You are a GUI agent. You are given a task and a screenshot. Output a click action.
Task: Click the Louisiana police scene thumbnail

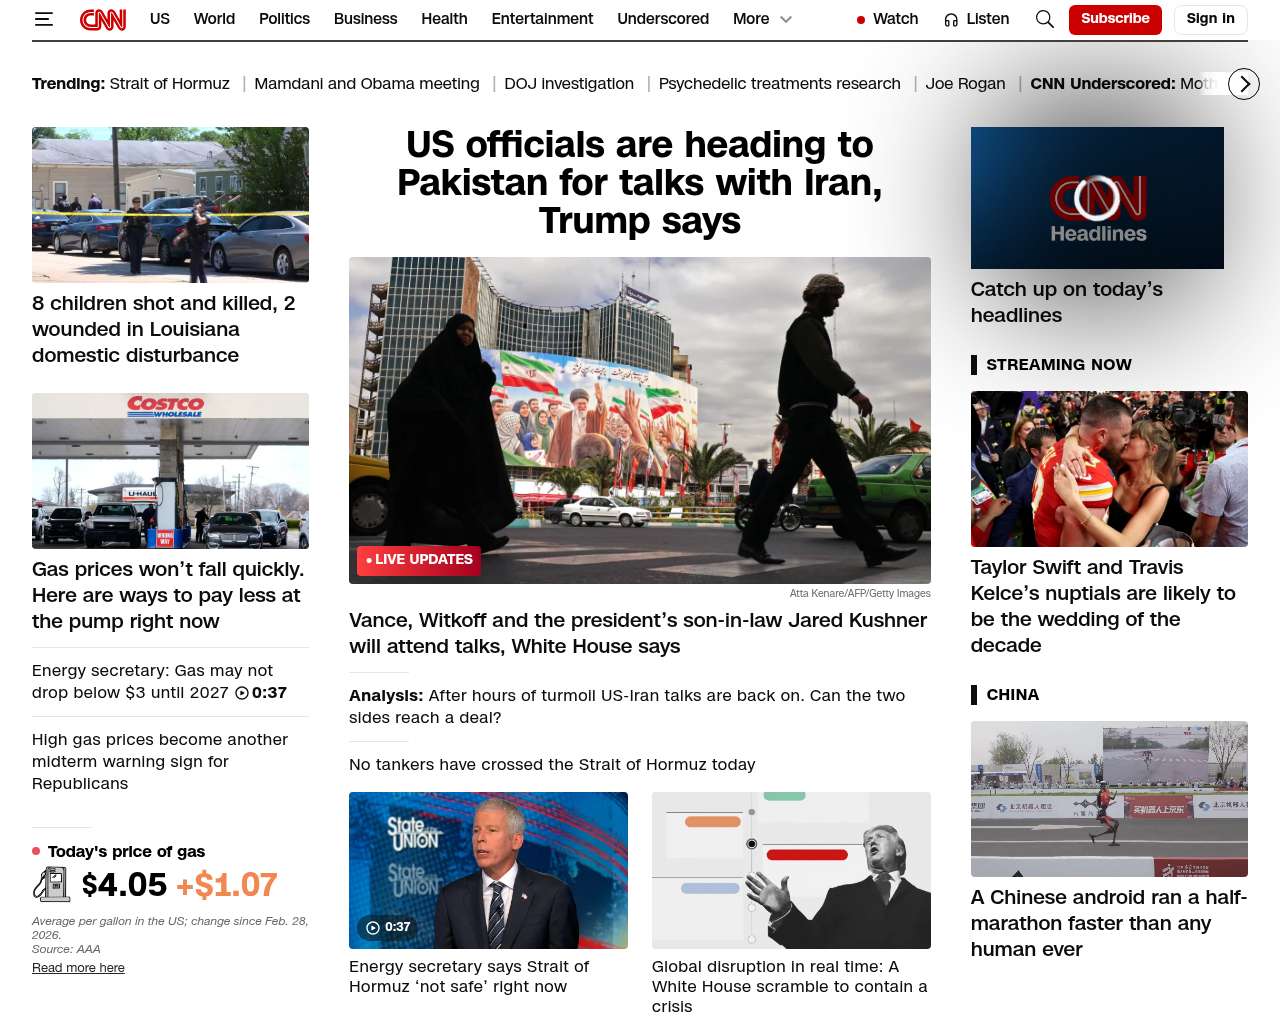pyautogui.click(x=170, y=205)
